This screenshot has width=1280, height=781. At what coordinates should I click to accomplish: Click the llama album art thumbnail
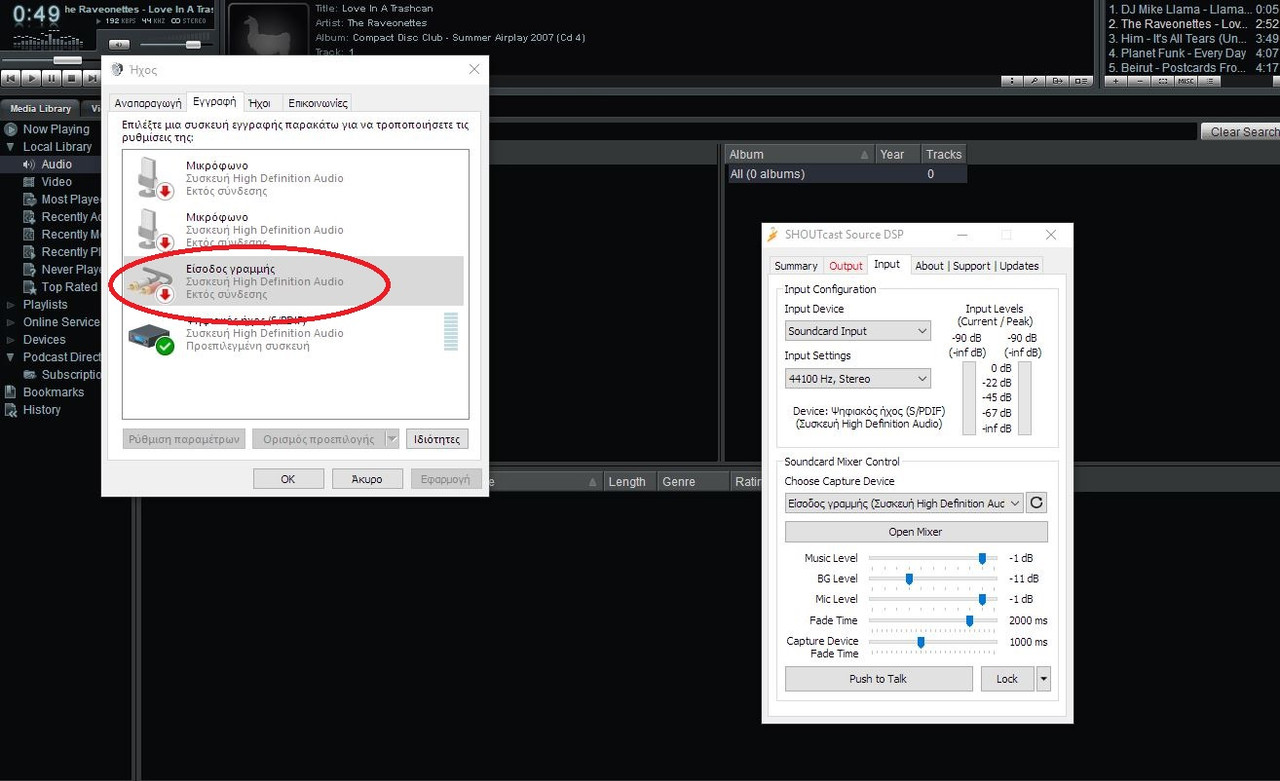pyautogui.click(x=268, y=31)
